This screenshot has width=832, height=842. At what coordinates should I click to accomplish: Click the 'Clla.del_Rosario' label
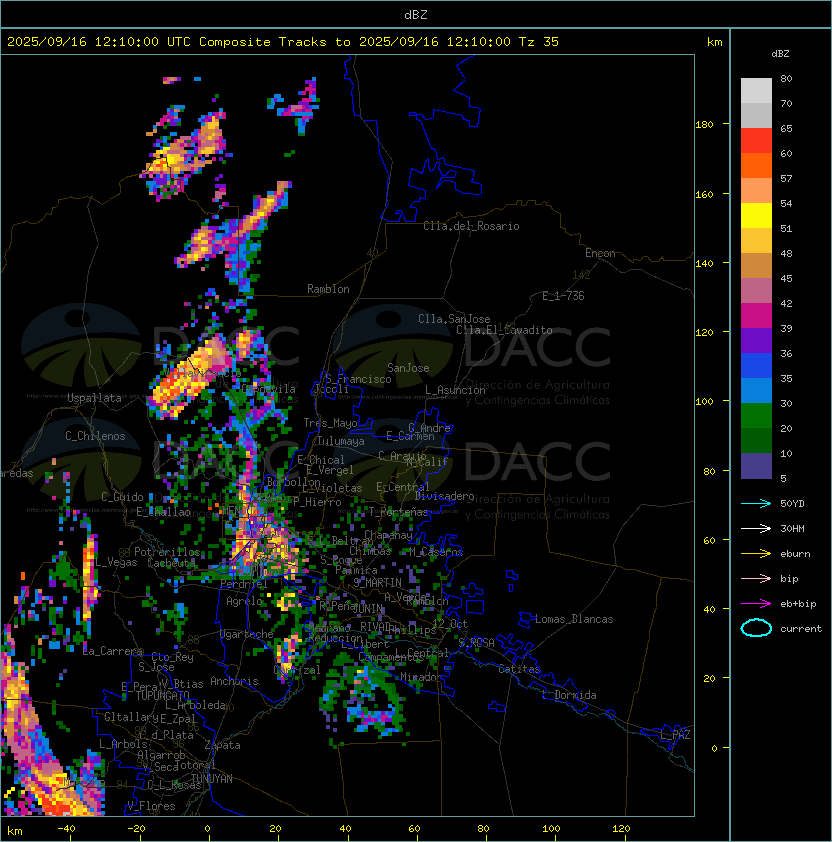(471, 226)
